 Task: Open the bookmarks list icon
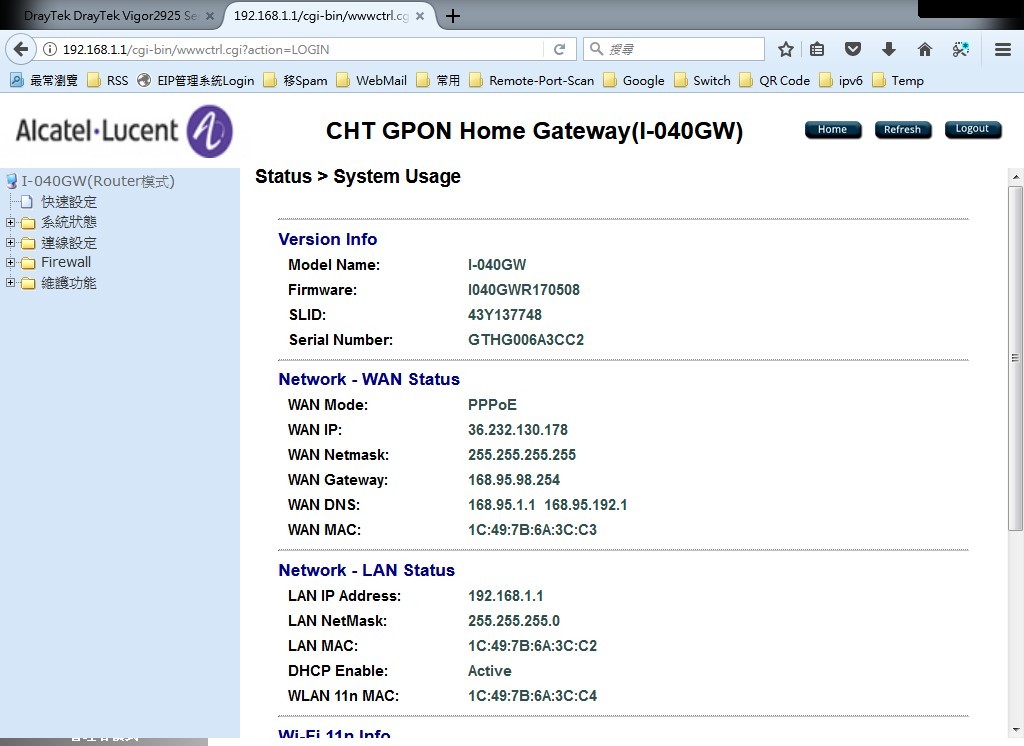click(x=817, y=49)
